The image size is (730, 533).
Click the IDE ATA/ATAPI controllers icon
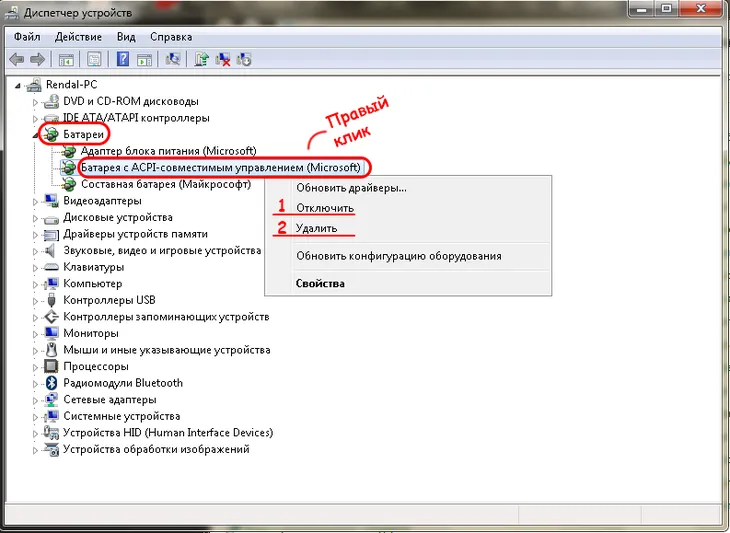click(x=51, y=118)
